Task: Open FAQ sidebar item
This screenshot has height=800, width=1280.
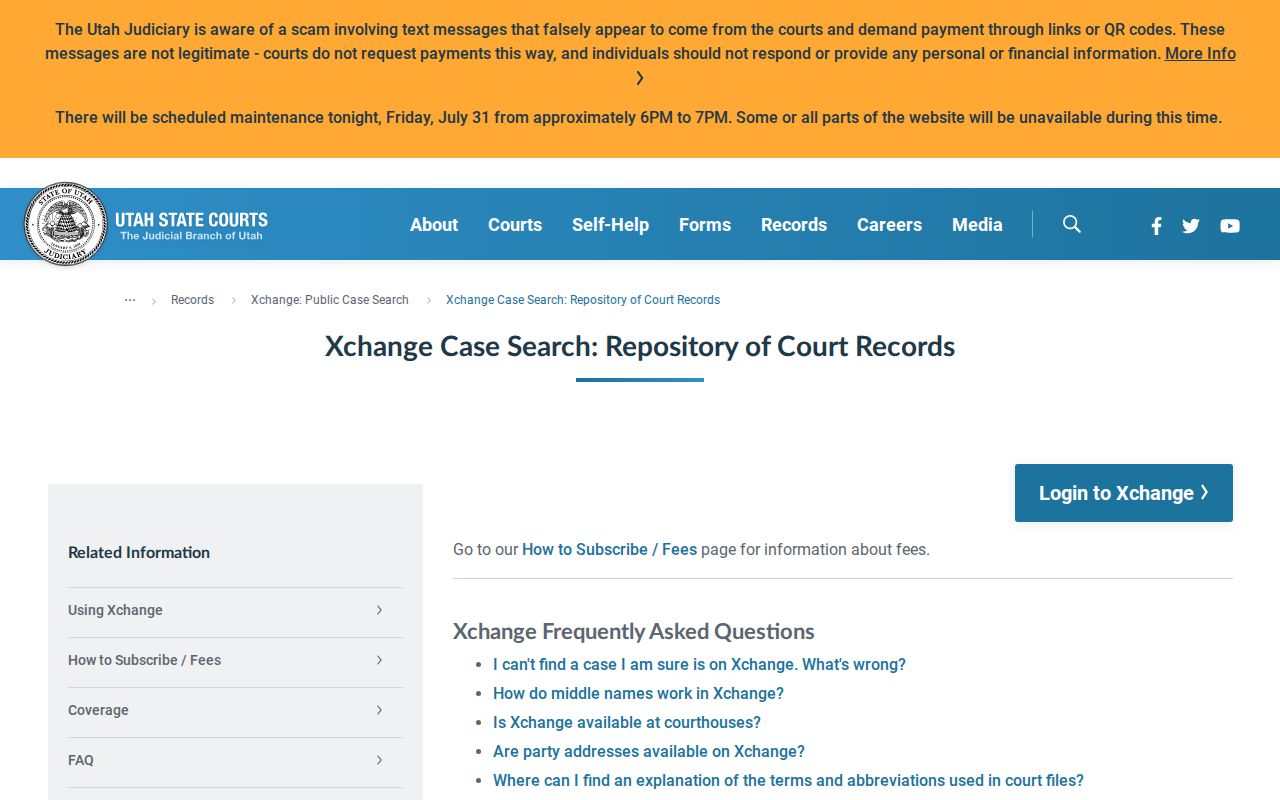Action: pos(235,760)
